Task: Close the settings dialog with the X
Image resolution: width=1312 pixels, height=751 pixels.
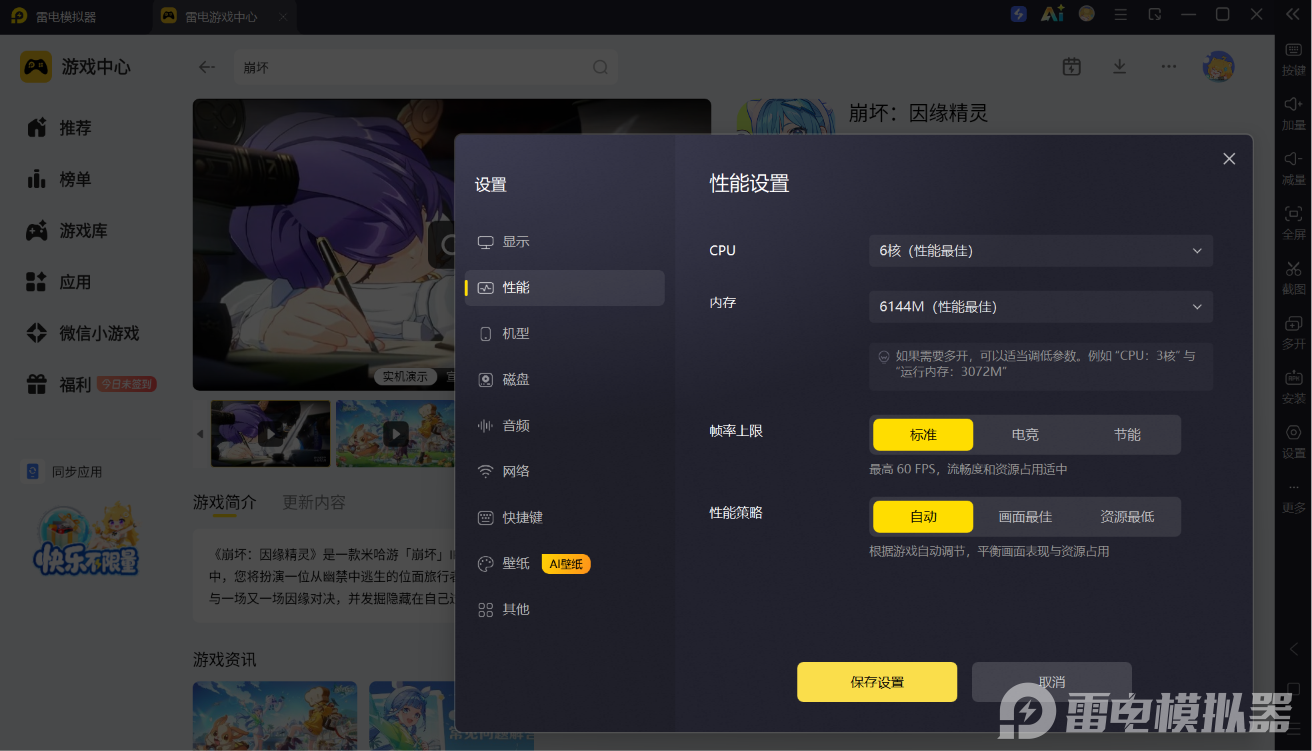Action: 1229,159
